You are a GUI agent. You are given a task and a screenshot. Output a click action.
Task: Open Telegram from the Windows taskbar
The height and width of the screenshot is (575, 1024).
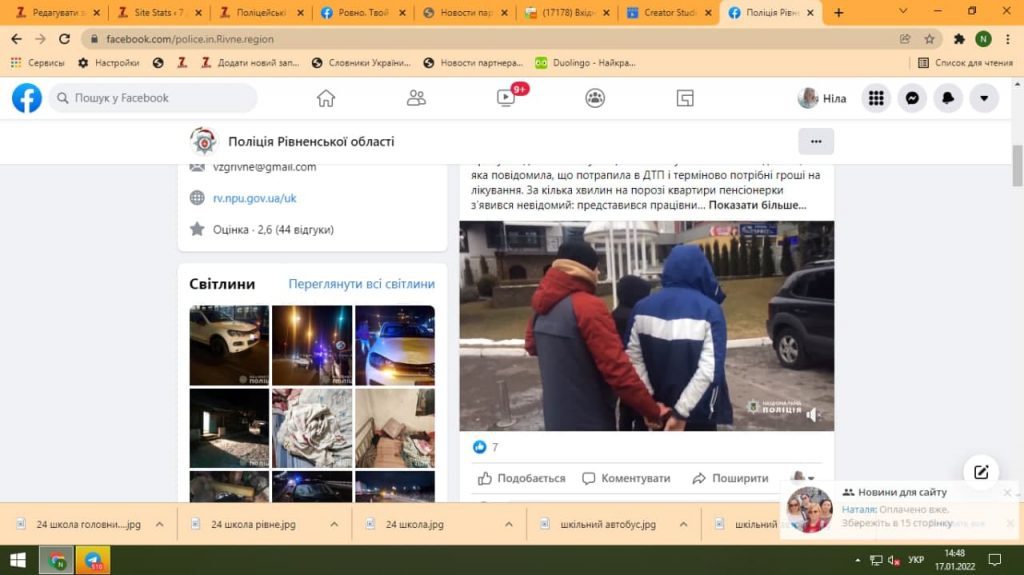93,559
